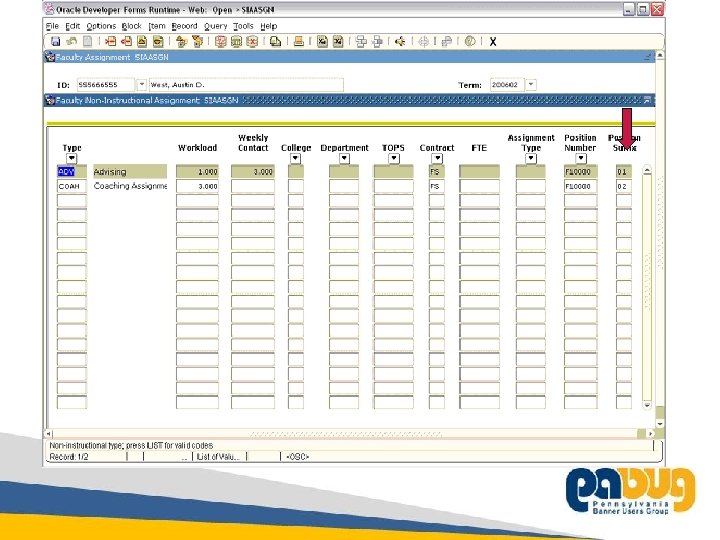Click the Select page icon
This screenshot has height=540, width=720.
[x=87, y=41]
